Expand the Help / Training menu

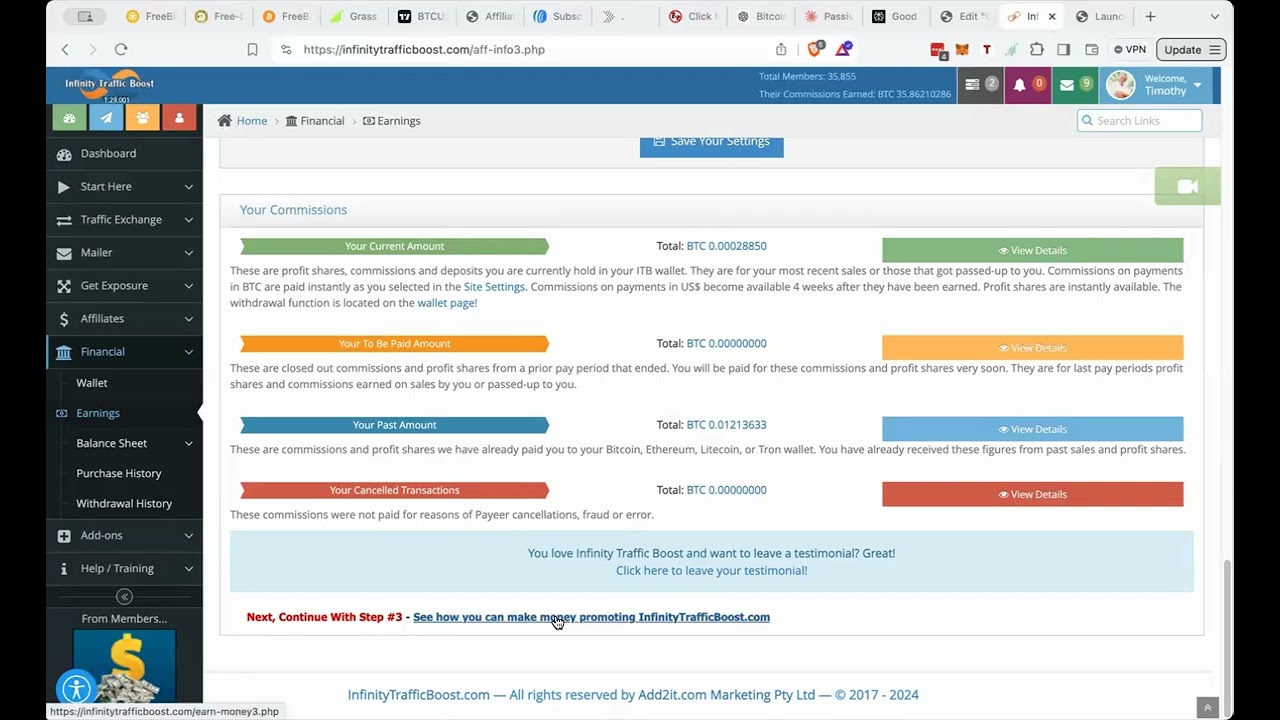(125, 569)
